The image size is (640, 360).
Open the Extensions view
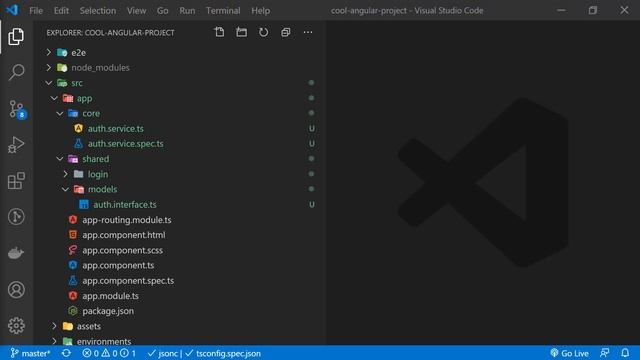coord(16,180)
